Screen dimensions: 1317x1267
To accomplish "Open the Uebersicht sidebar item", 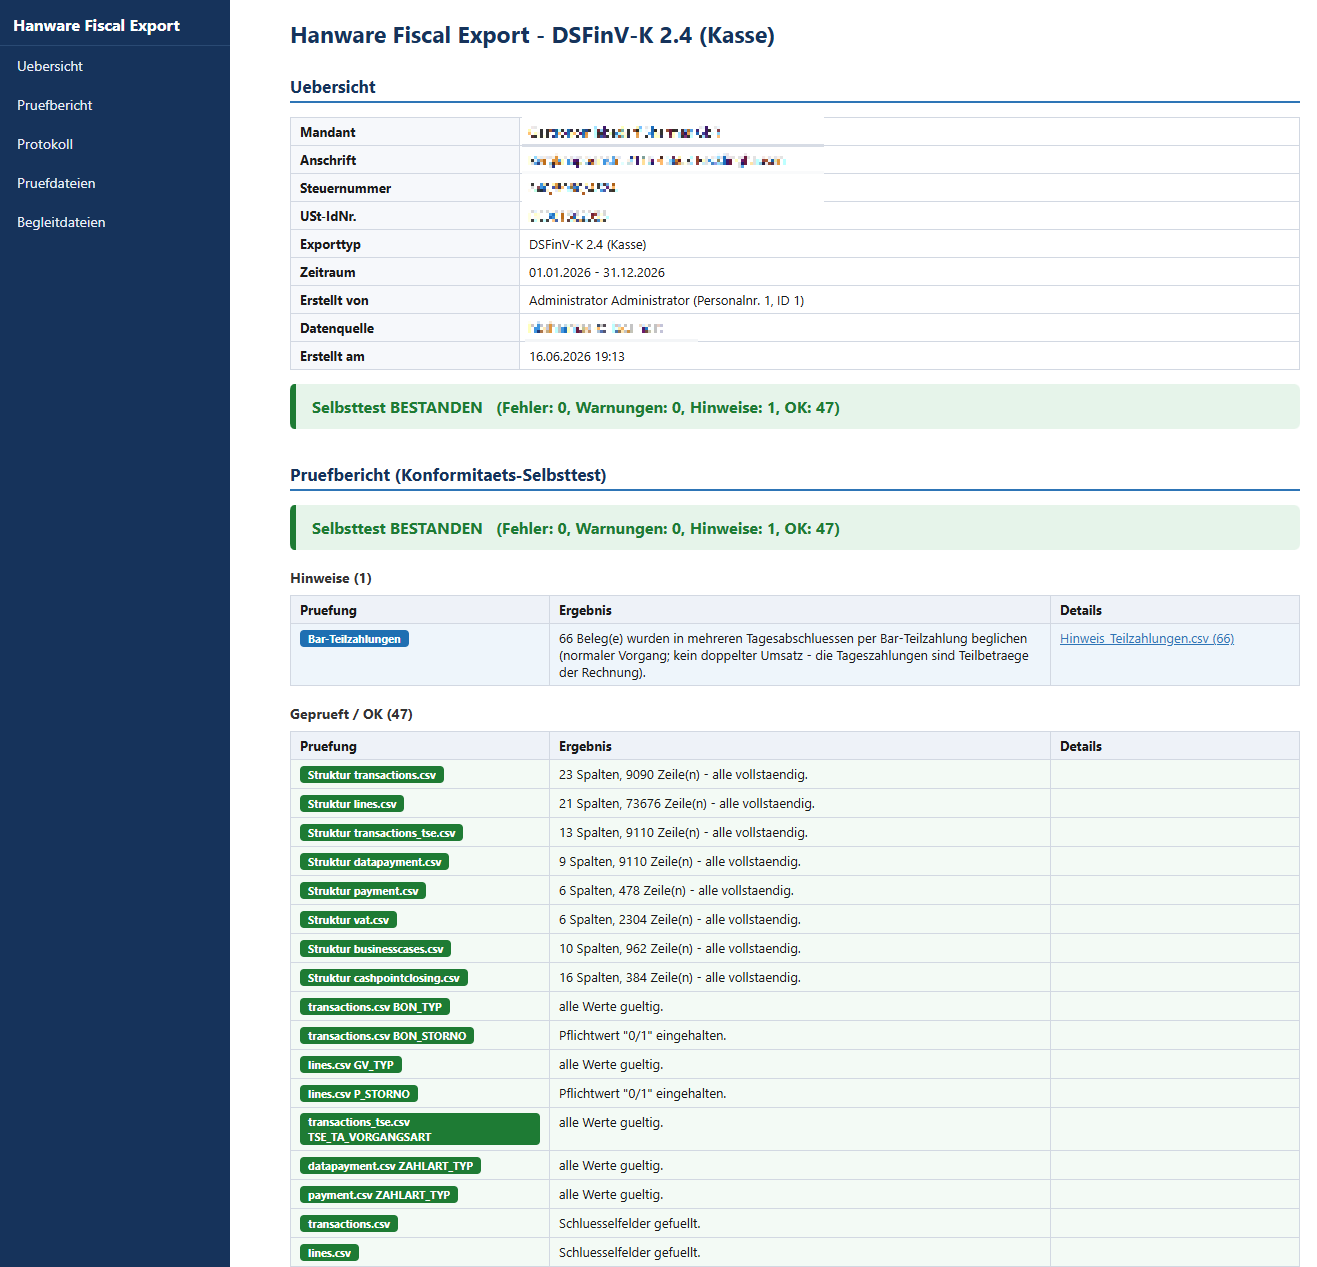I will pyautogui.click(x=50, y=66).
